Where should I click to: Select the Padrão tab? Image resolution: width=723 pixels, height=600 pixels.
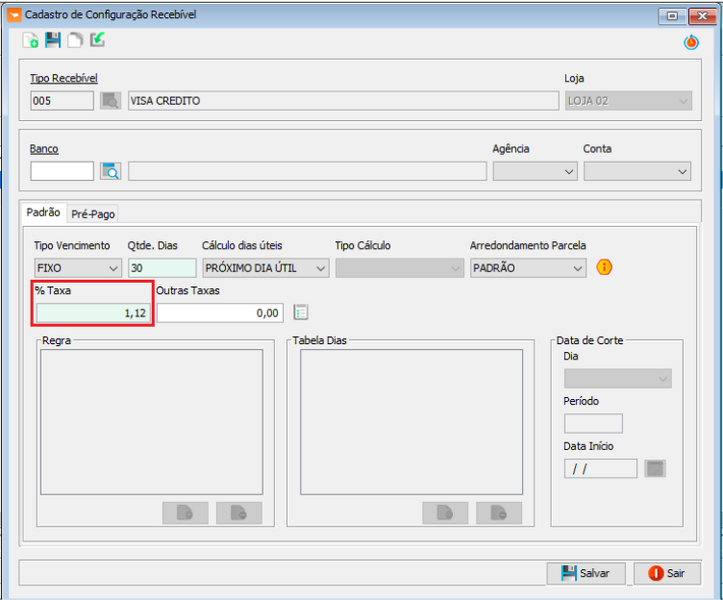point(43,213)
